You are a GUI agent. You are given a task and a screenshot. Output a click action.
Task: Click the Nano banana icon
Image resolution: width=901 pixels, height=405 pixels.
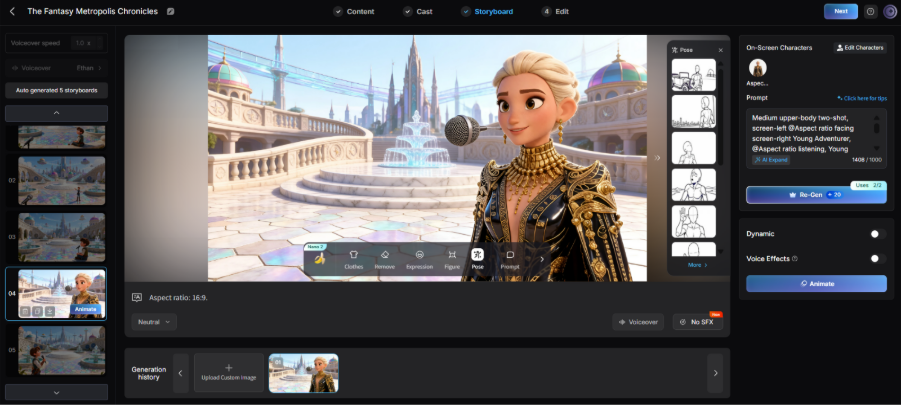click(319, 259)
